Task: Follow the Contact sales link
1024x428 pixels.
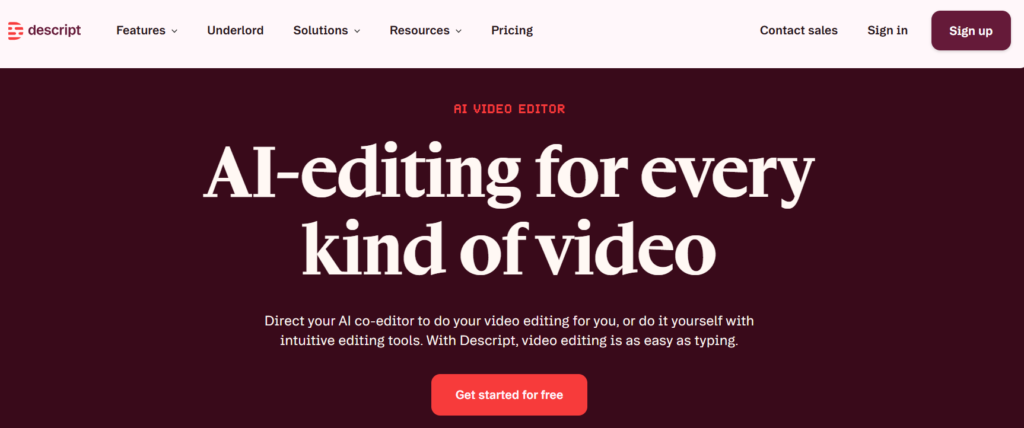Action: click(x=799, y=31)
